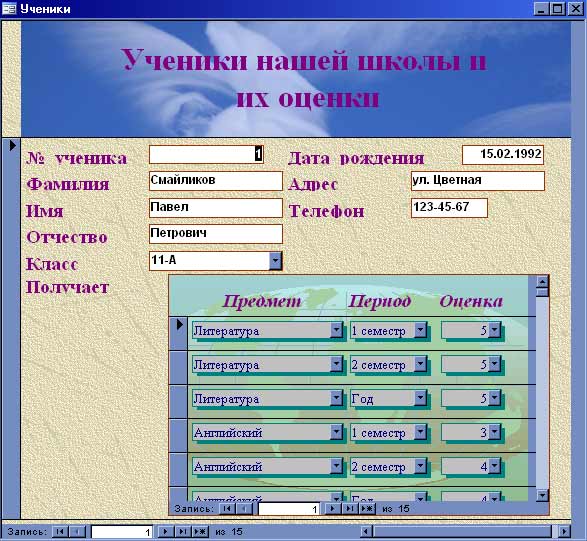The image size is (587, 541).
Task: Click subform vertical scrollbar up arrow
Action: [x=542, y=282]
